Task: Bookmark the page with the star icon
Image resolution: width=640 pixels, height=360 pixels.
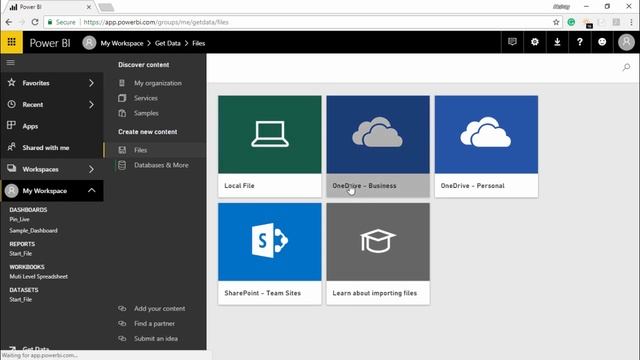Action: (556, 22)
